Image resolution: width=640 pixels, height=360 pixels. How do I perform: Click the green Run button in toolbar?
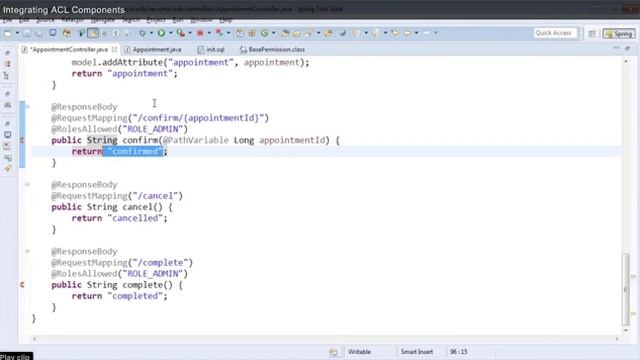[x=162, y=33]
